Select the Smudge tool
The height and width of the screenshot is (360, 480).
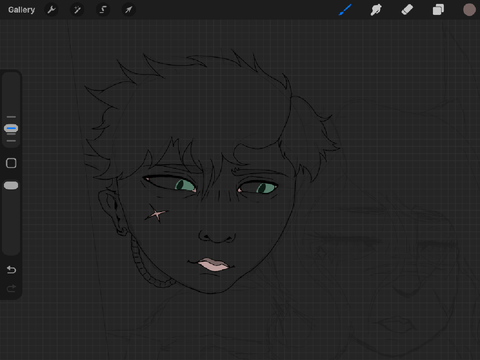376,10
